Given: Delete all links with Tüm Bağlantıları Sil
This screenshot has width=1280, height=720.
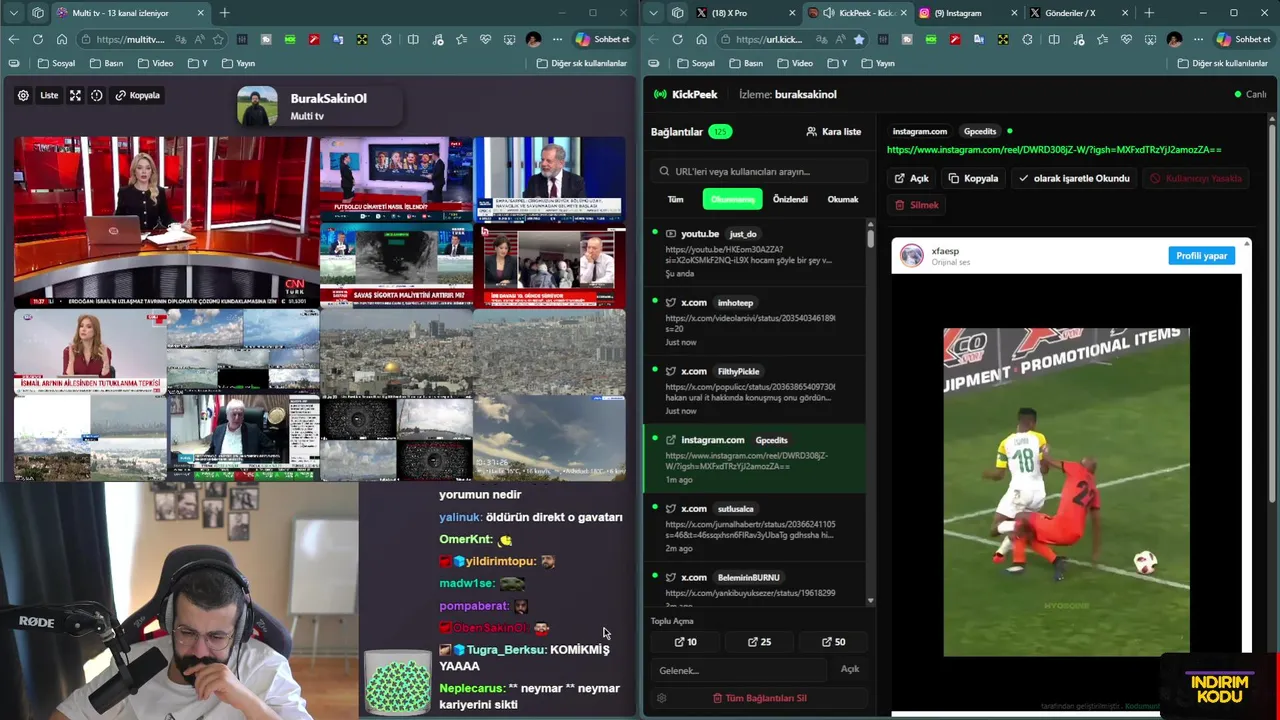Looking at the screenshot, I should [759, 698].
